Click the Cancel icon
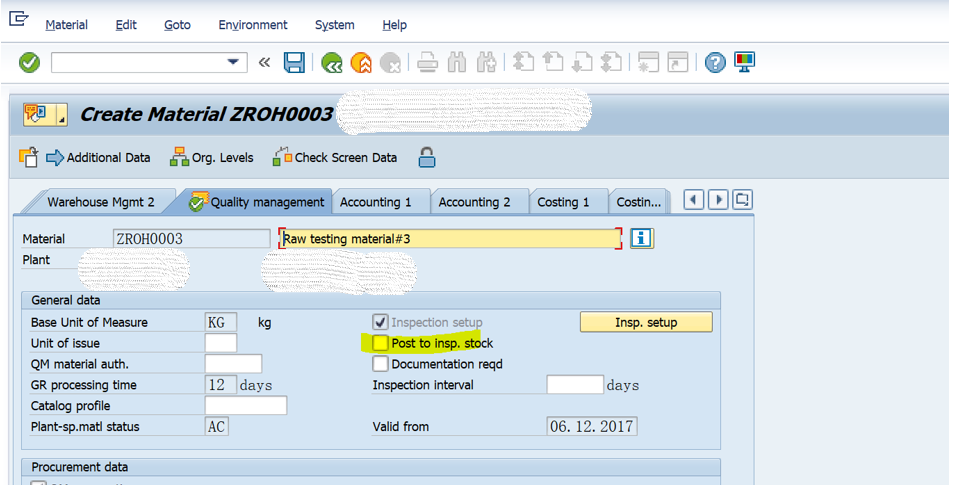The image size is (953, 485). click(390, 63)
